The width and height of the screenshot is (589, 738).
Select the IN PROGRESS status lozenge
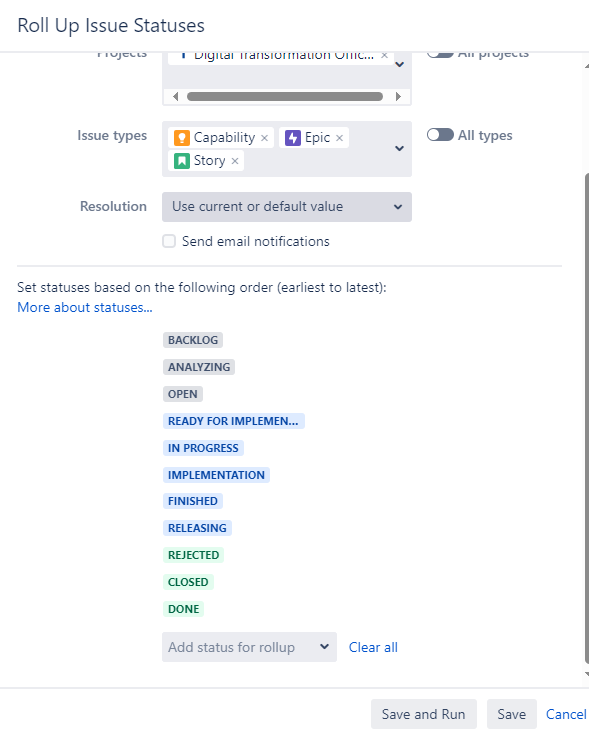203,448
